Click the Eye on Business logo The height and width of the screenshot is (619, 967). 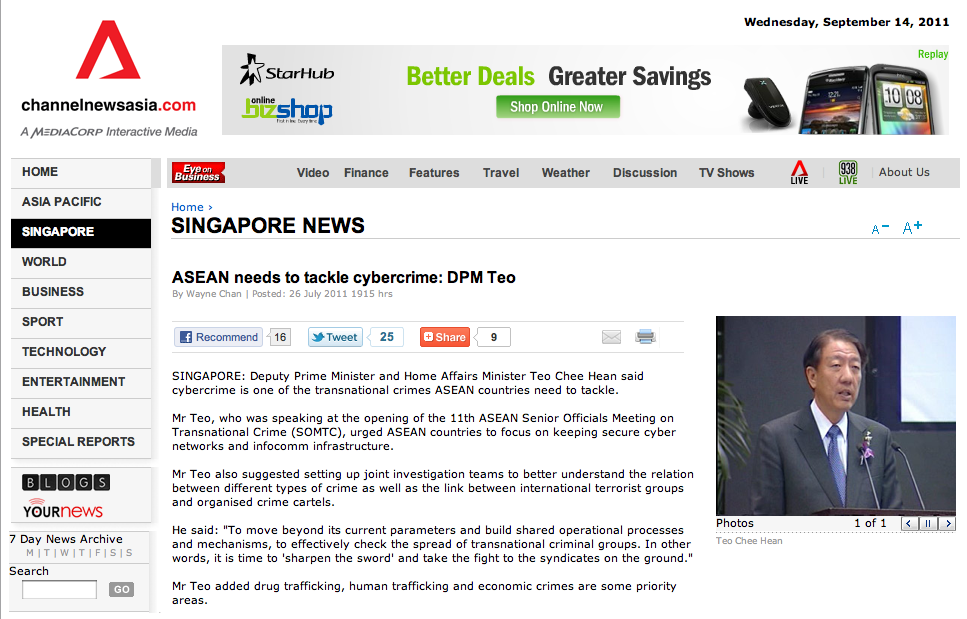[198, 172]
